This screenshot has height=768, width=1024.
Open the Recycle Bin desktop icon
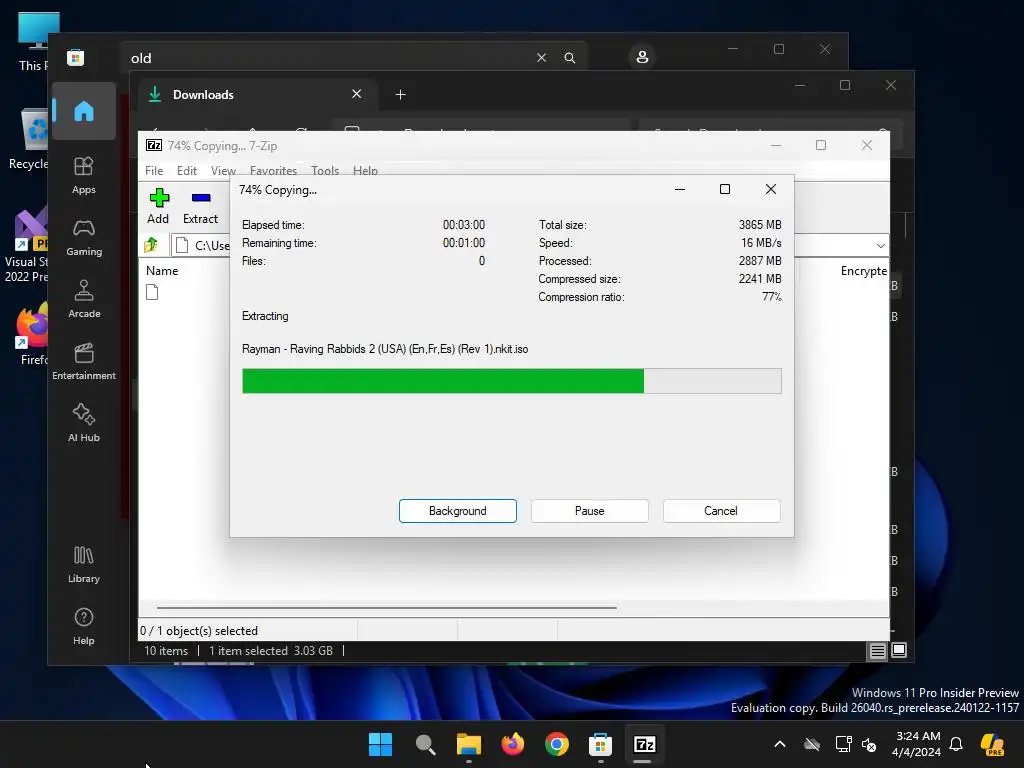(29, 139)
